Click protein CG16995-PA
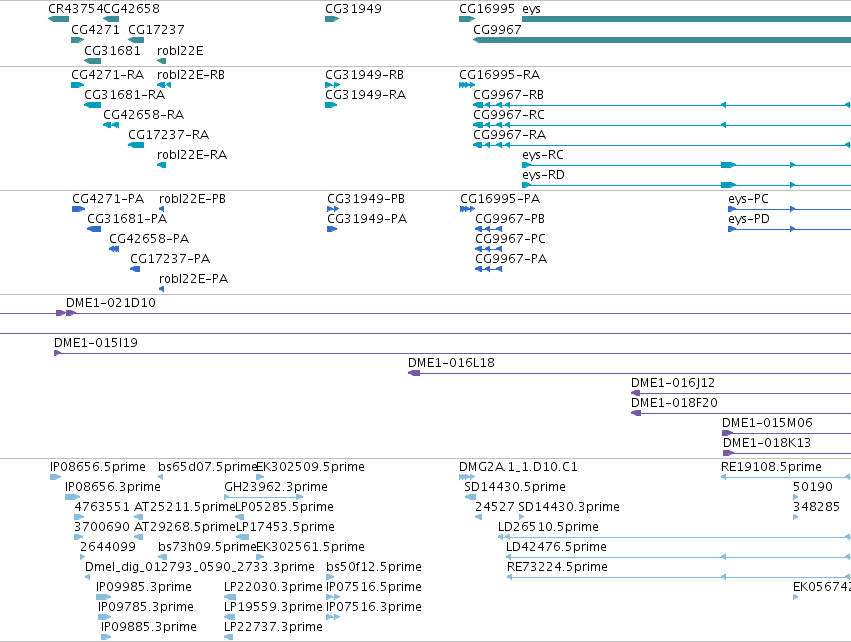Screen dimensions: 851x642 coord(500,199)
